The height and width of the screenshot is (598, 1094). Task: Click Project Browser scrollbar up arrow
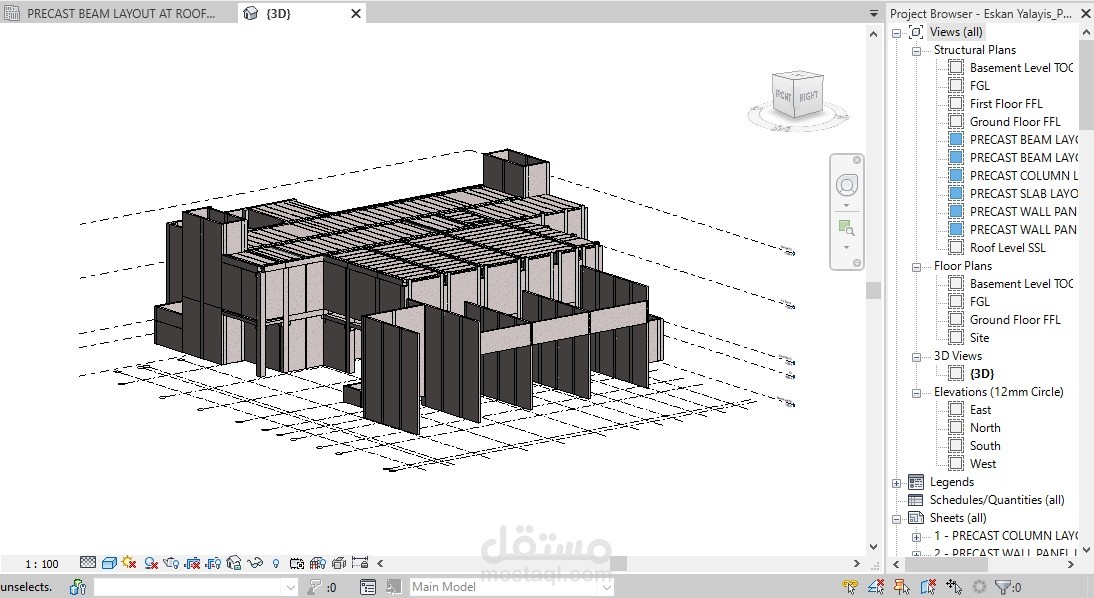[x=1086, y=32]
